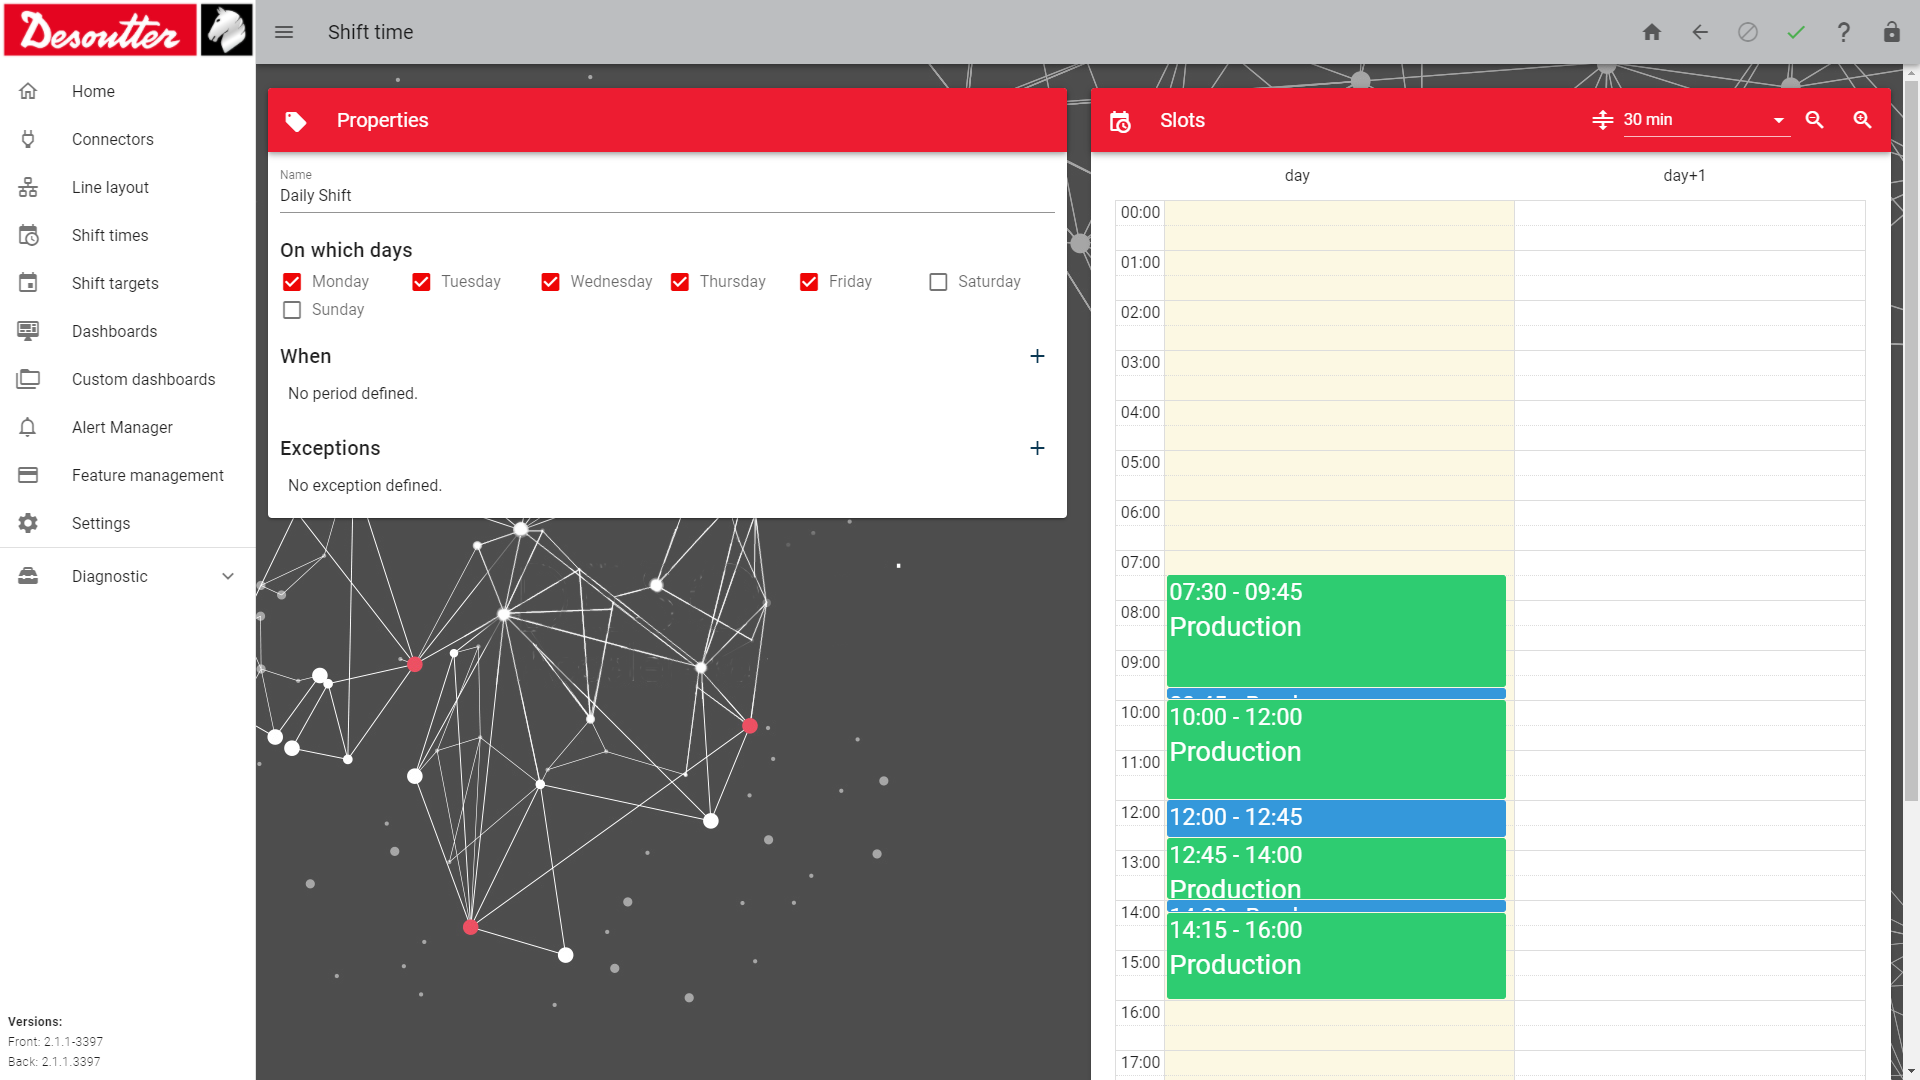Select the 07:30 - 09:45 Production slot
This screenshot has width=1920, height=1080.
[x=1335, y=630]
